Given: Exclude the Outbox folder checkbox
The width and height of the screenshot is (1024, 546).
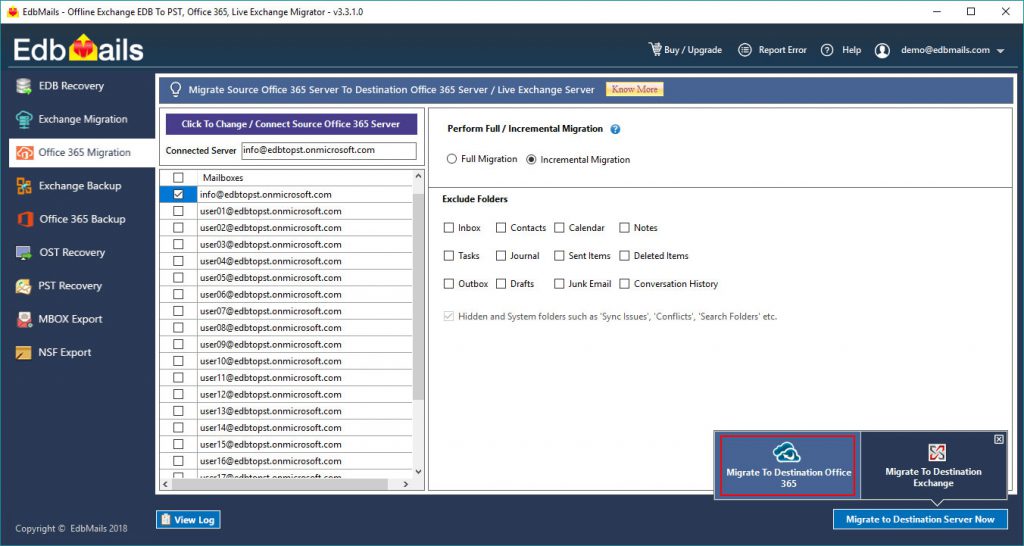Looking at the screenshot, I should click(x=449, y=284).
